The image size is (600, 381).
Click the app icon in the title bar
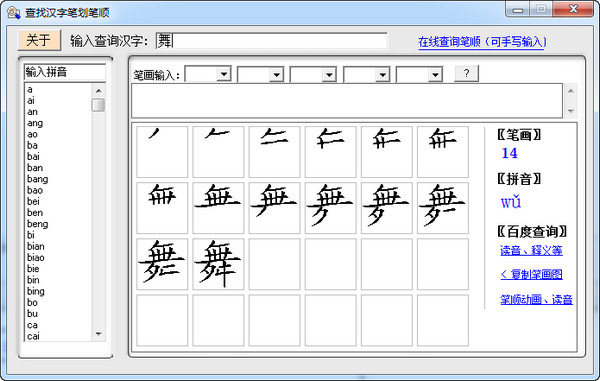[x=14, y=13]
